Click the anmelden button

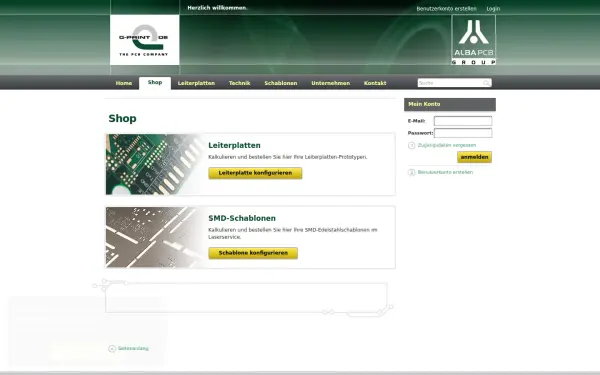tap(474, 157)
